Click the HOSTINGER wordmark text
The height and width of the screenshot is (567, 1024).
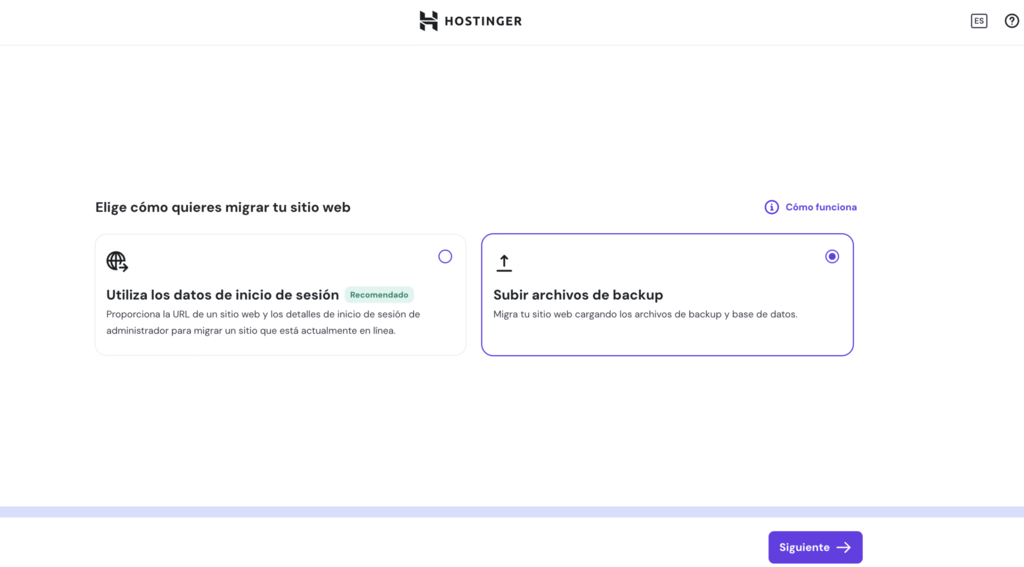pyautogui.click(x=483, y=21)
